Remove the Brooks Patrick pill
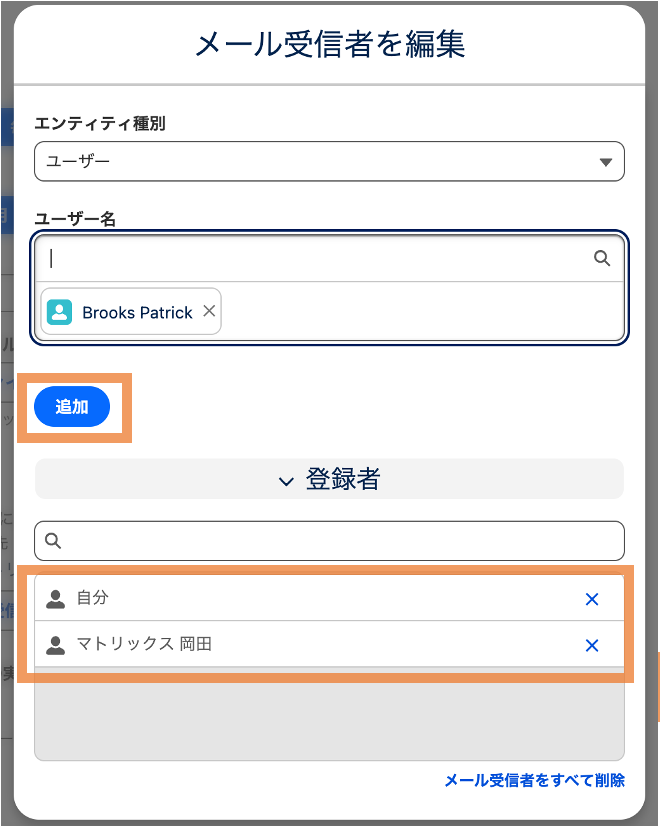Screen dimensions: 660x830 click(210, 311)
